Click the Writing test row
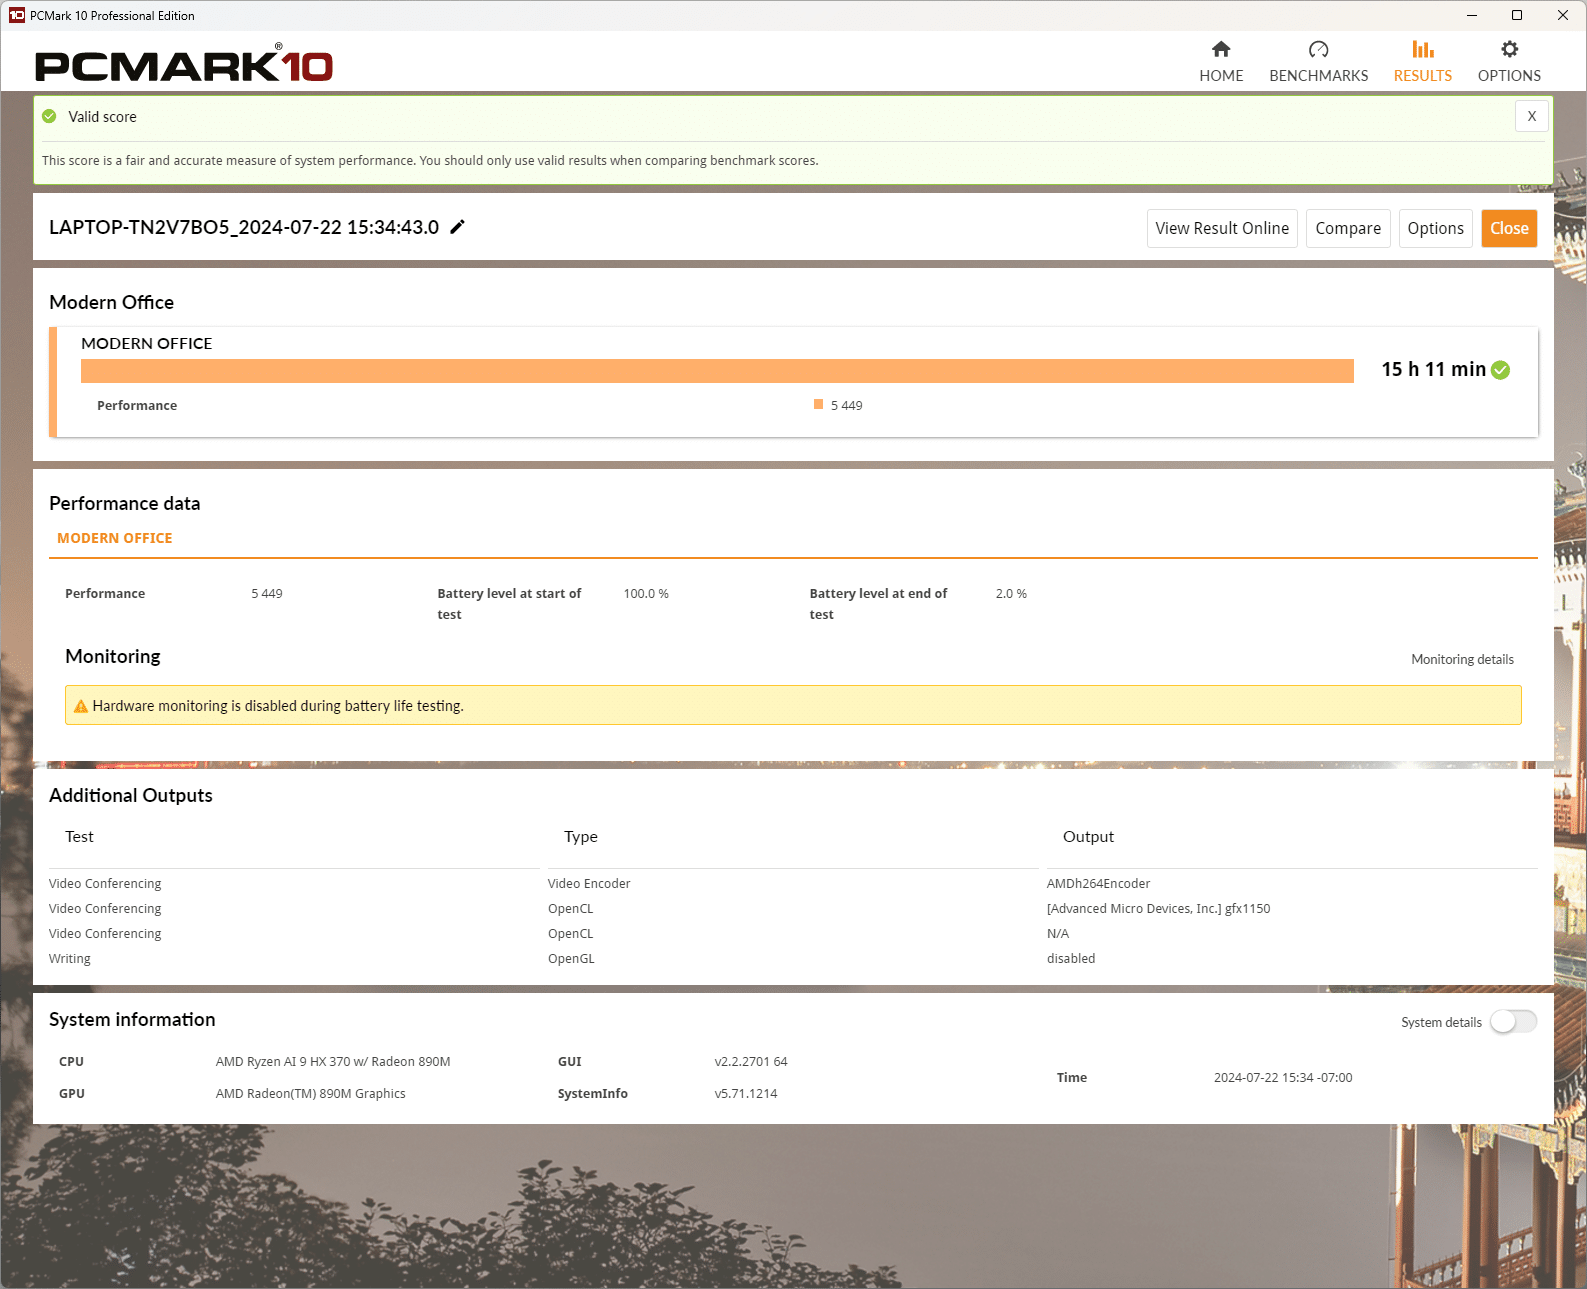Image resolution: width=1587 pixels, height=1289 pixels. (70, 958)
